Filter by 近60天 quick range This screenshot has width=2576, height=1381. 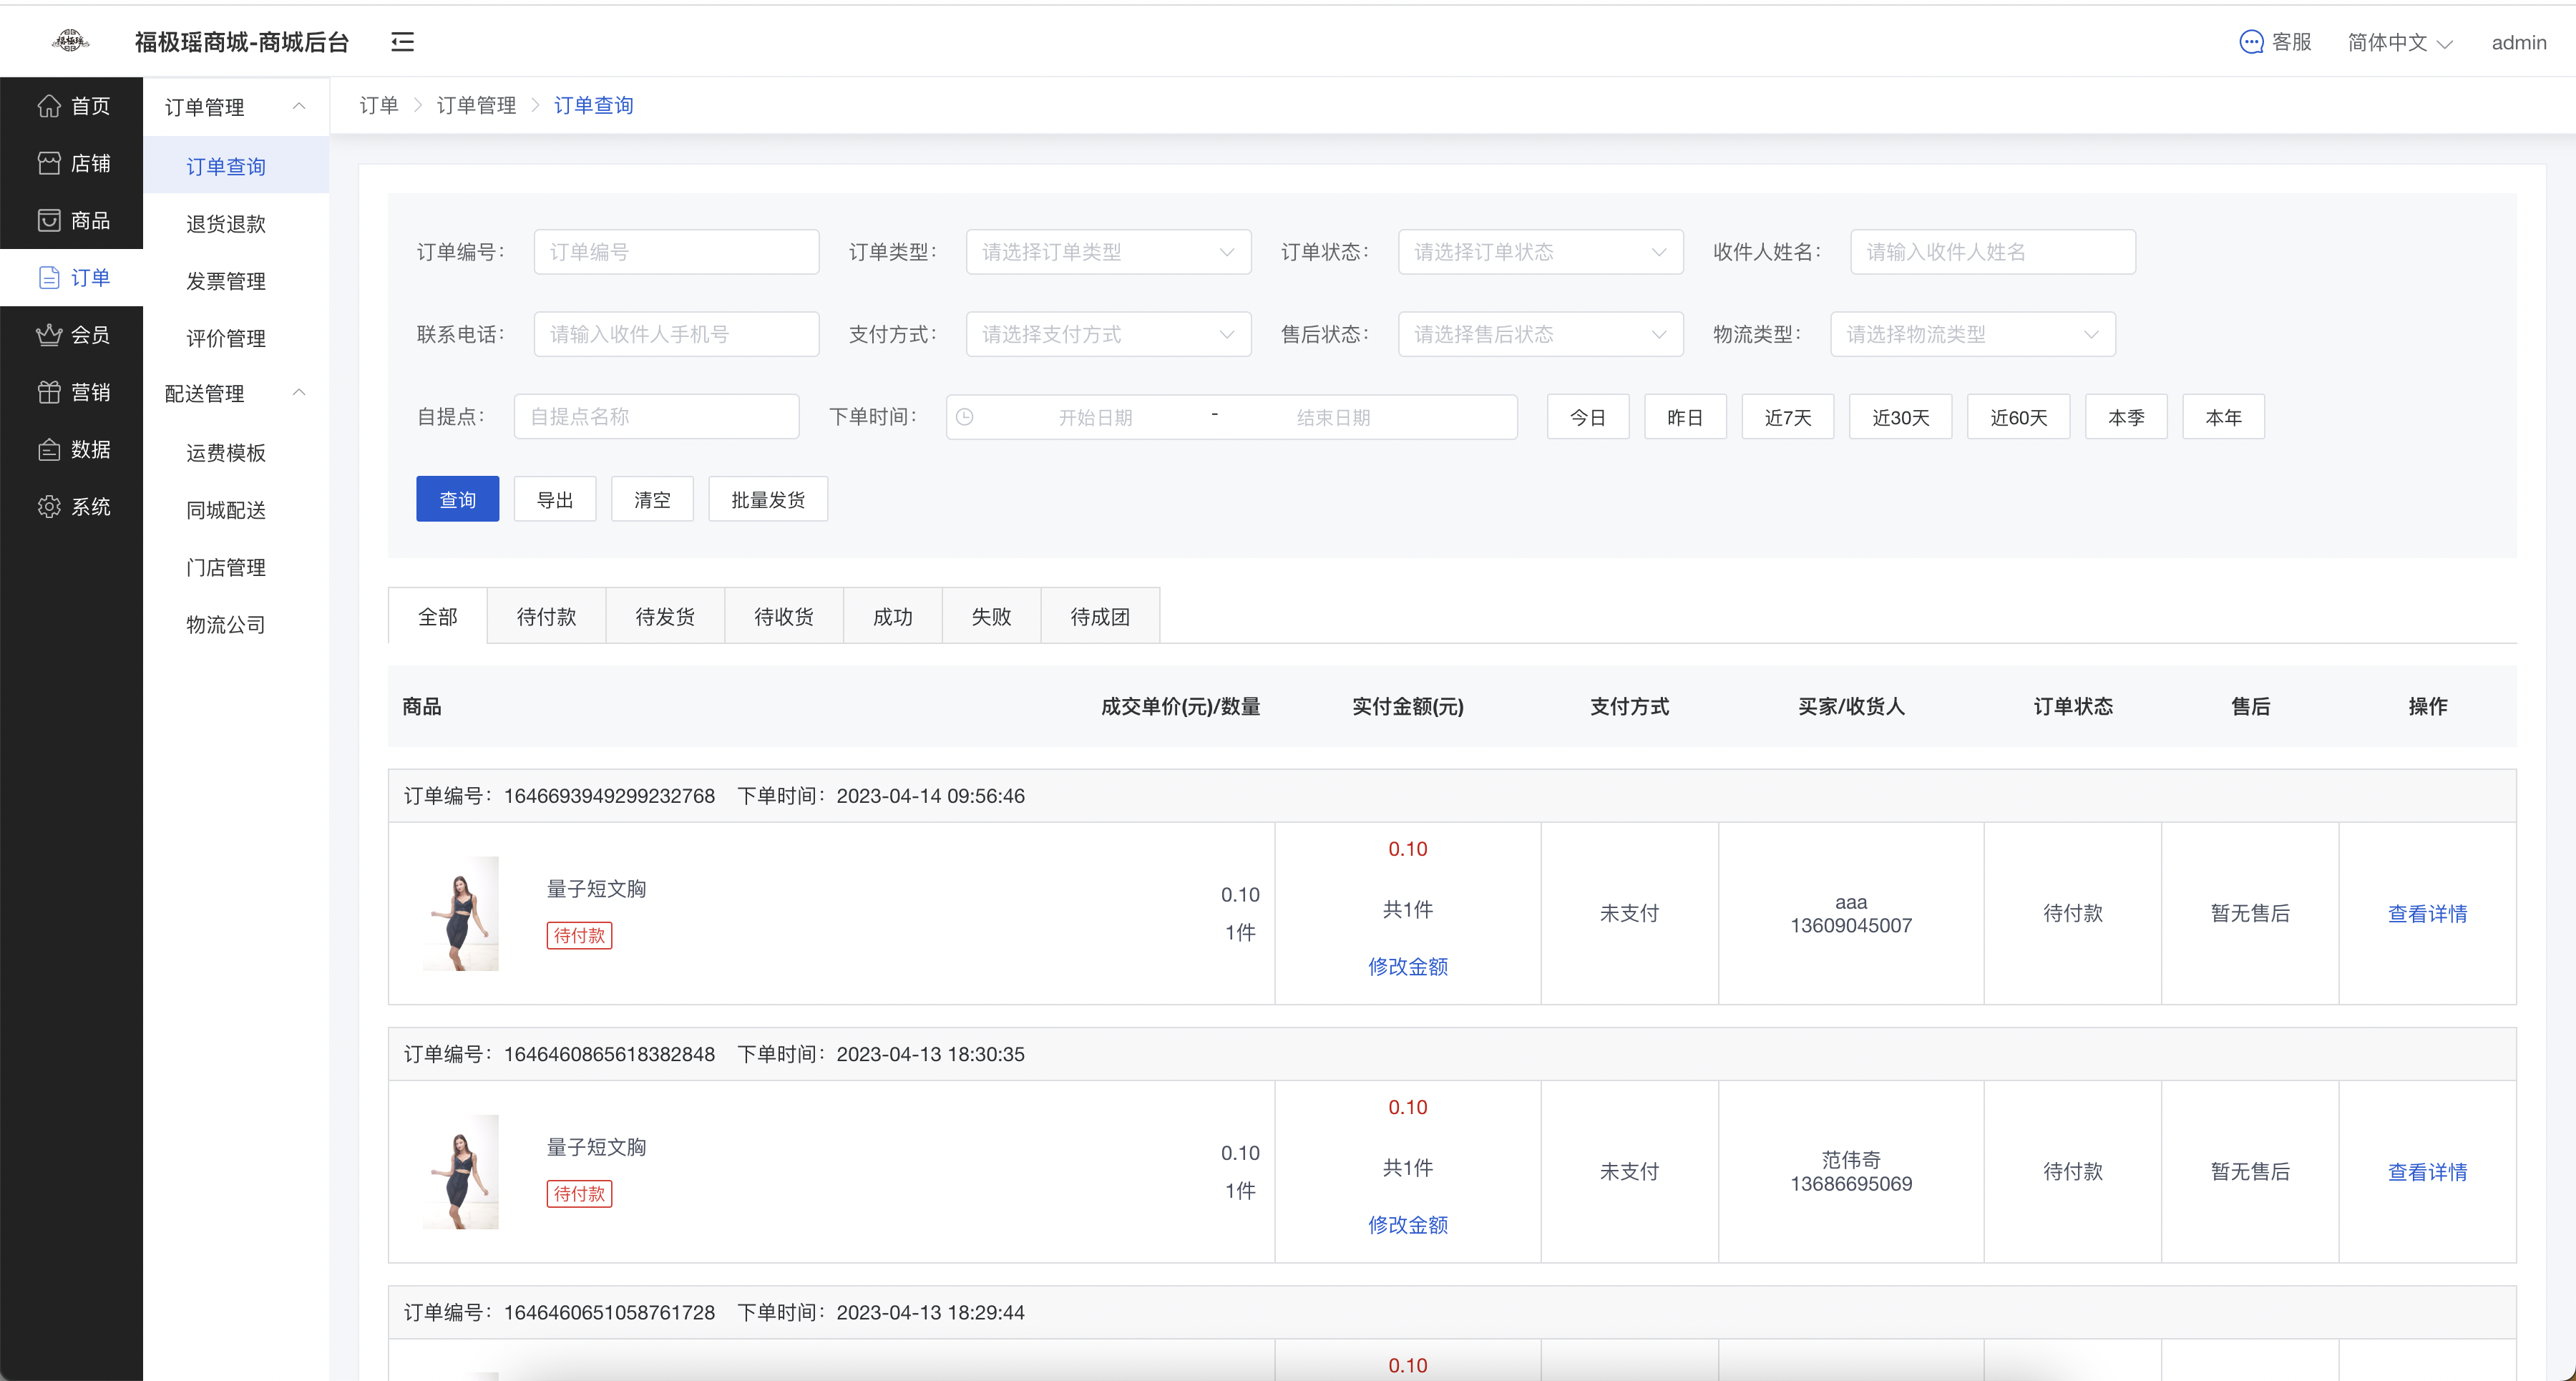2019,417
